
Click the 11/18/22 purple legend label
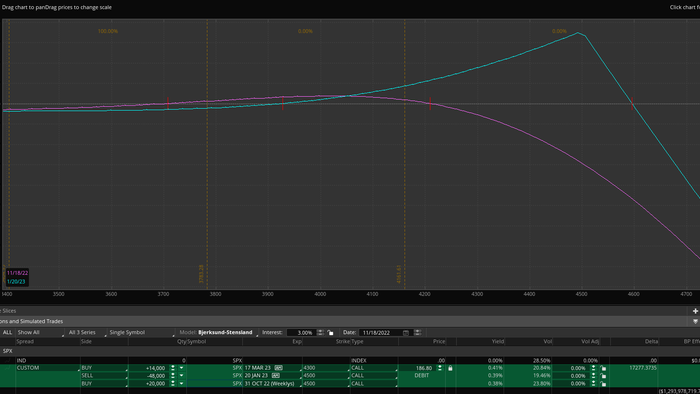tap(17, 273)
